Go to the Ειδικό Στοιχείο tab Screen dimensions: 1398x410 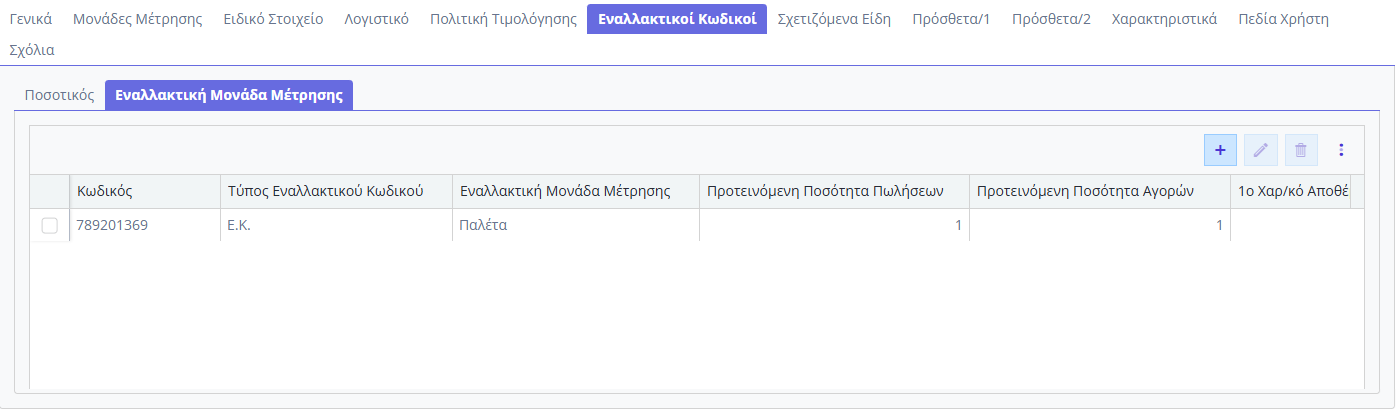coord(273,19)
